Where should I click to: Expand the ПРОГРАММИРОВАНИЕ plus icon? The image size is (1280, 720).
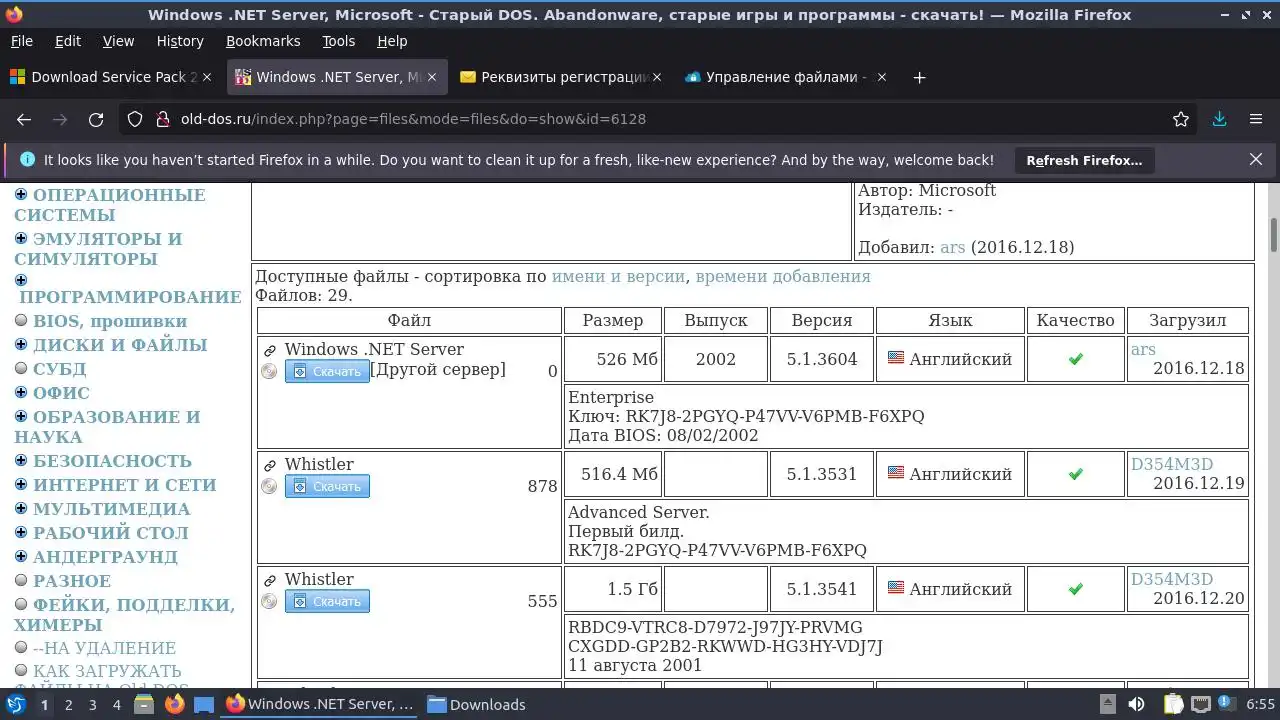(21, 280)
